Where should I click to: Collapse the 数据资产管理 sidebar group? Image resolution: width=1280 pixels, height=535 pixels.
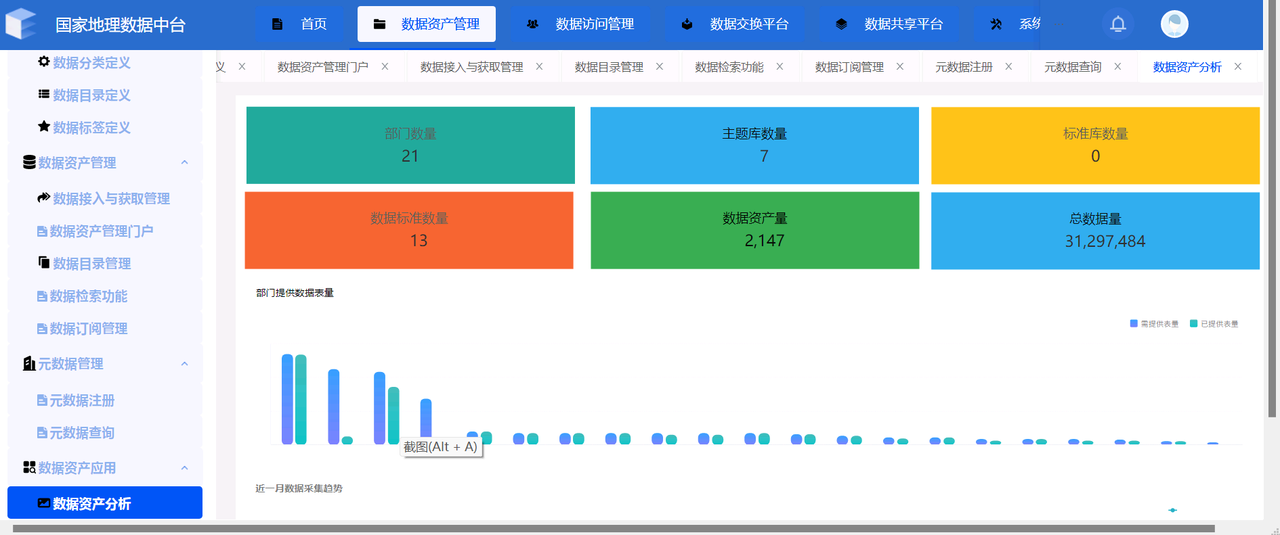tap(184, 163)
